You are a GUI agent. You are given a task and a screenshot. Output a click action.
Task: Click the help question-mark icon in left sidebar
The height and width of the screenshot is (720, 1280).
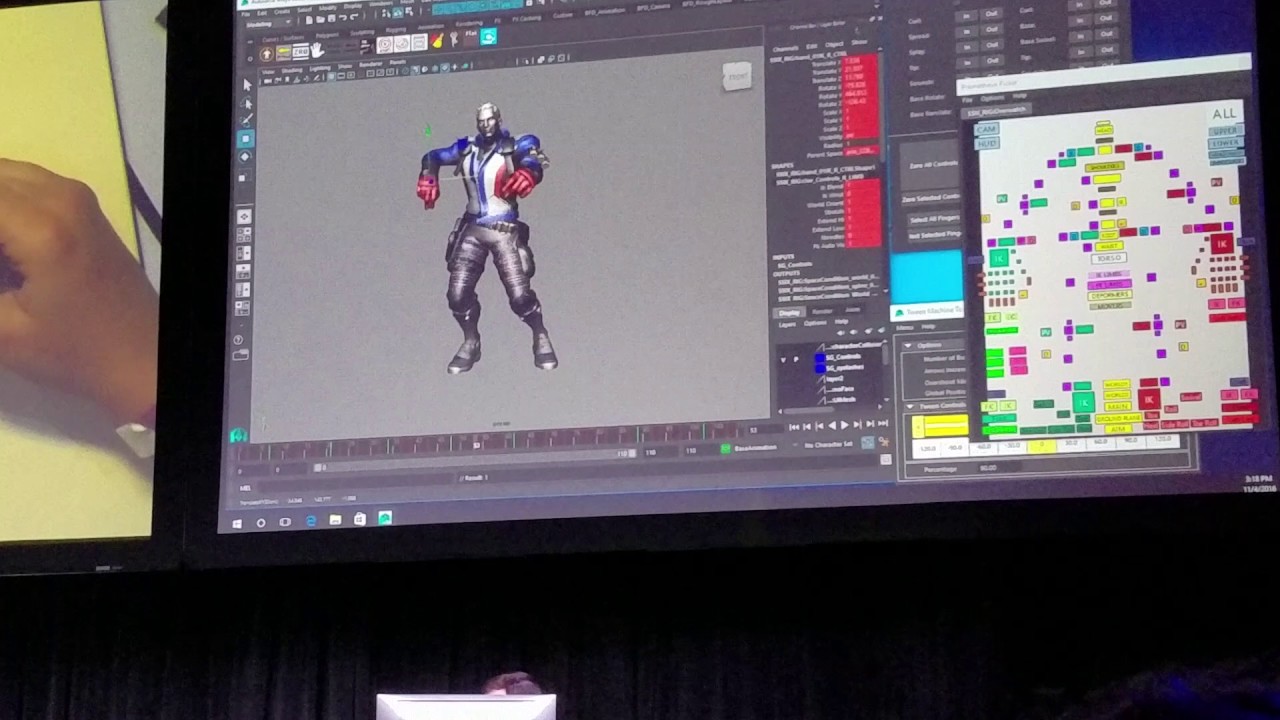(x=238, y=340)
